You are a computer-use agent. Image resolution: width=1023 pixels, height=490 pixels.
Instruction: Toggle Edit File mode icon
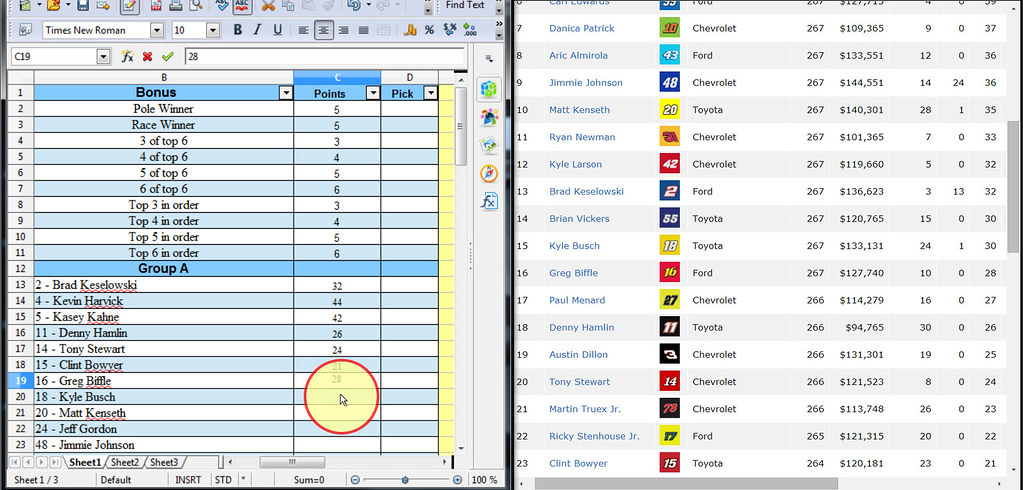click(129, 5)
